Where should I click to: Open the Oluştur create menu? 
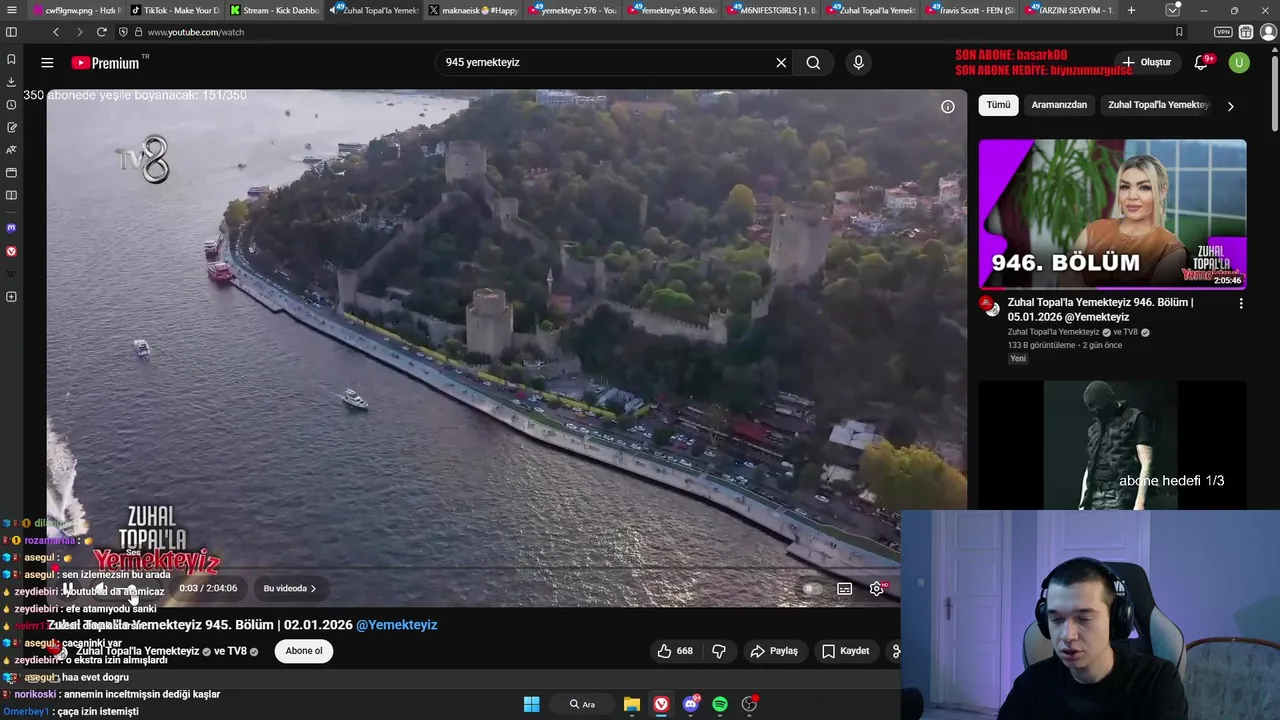click(x=1146, y=62)
